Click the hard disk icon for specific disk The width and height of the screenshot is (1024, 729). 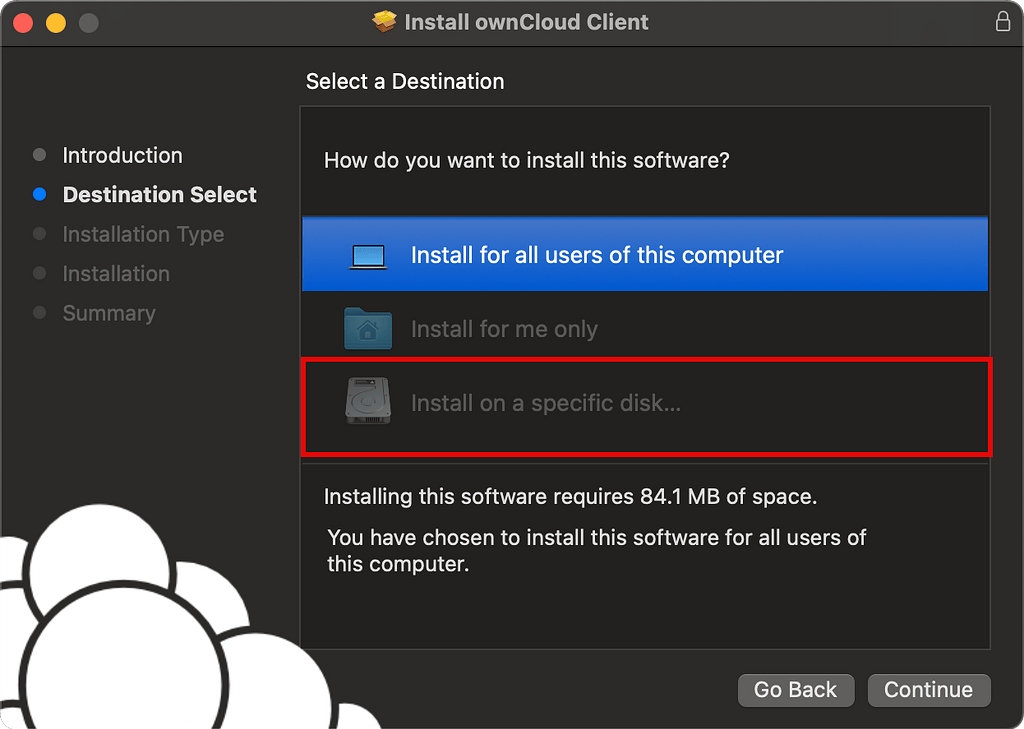[x=368, y=402]
